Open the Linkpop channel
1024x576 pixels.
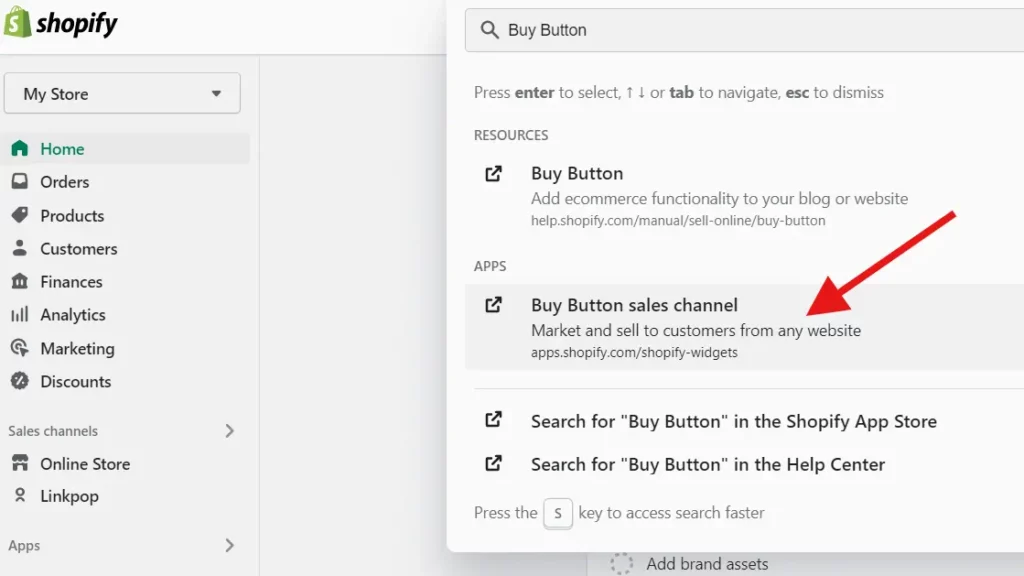[x=70, y=496]
